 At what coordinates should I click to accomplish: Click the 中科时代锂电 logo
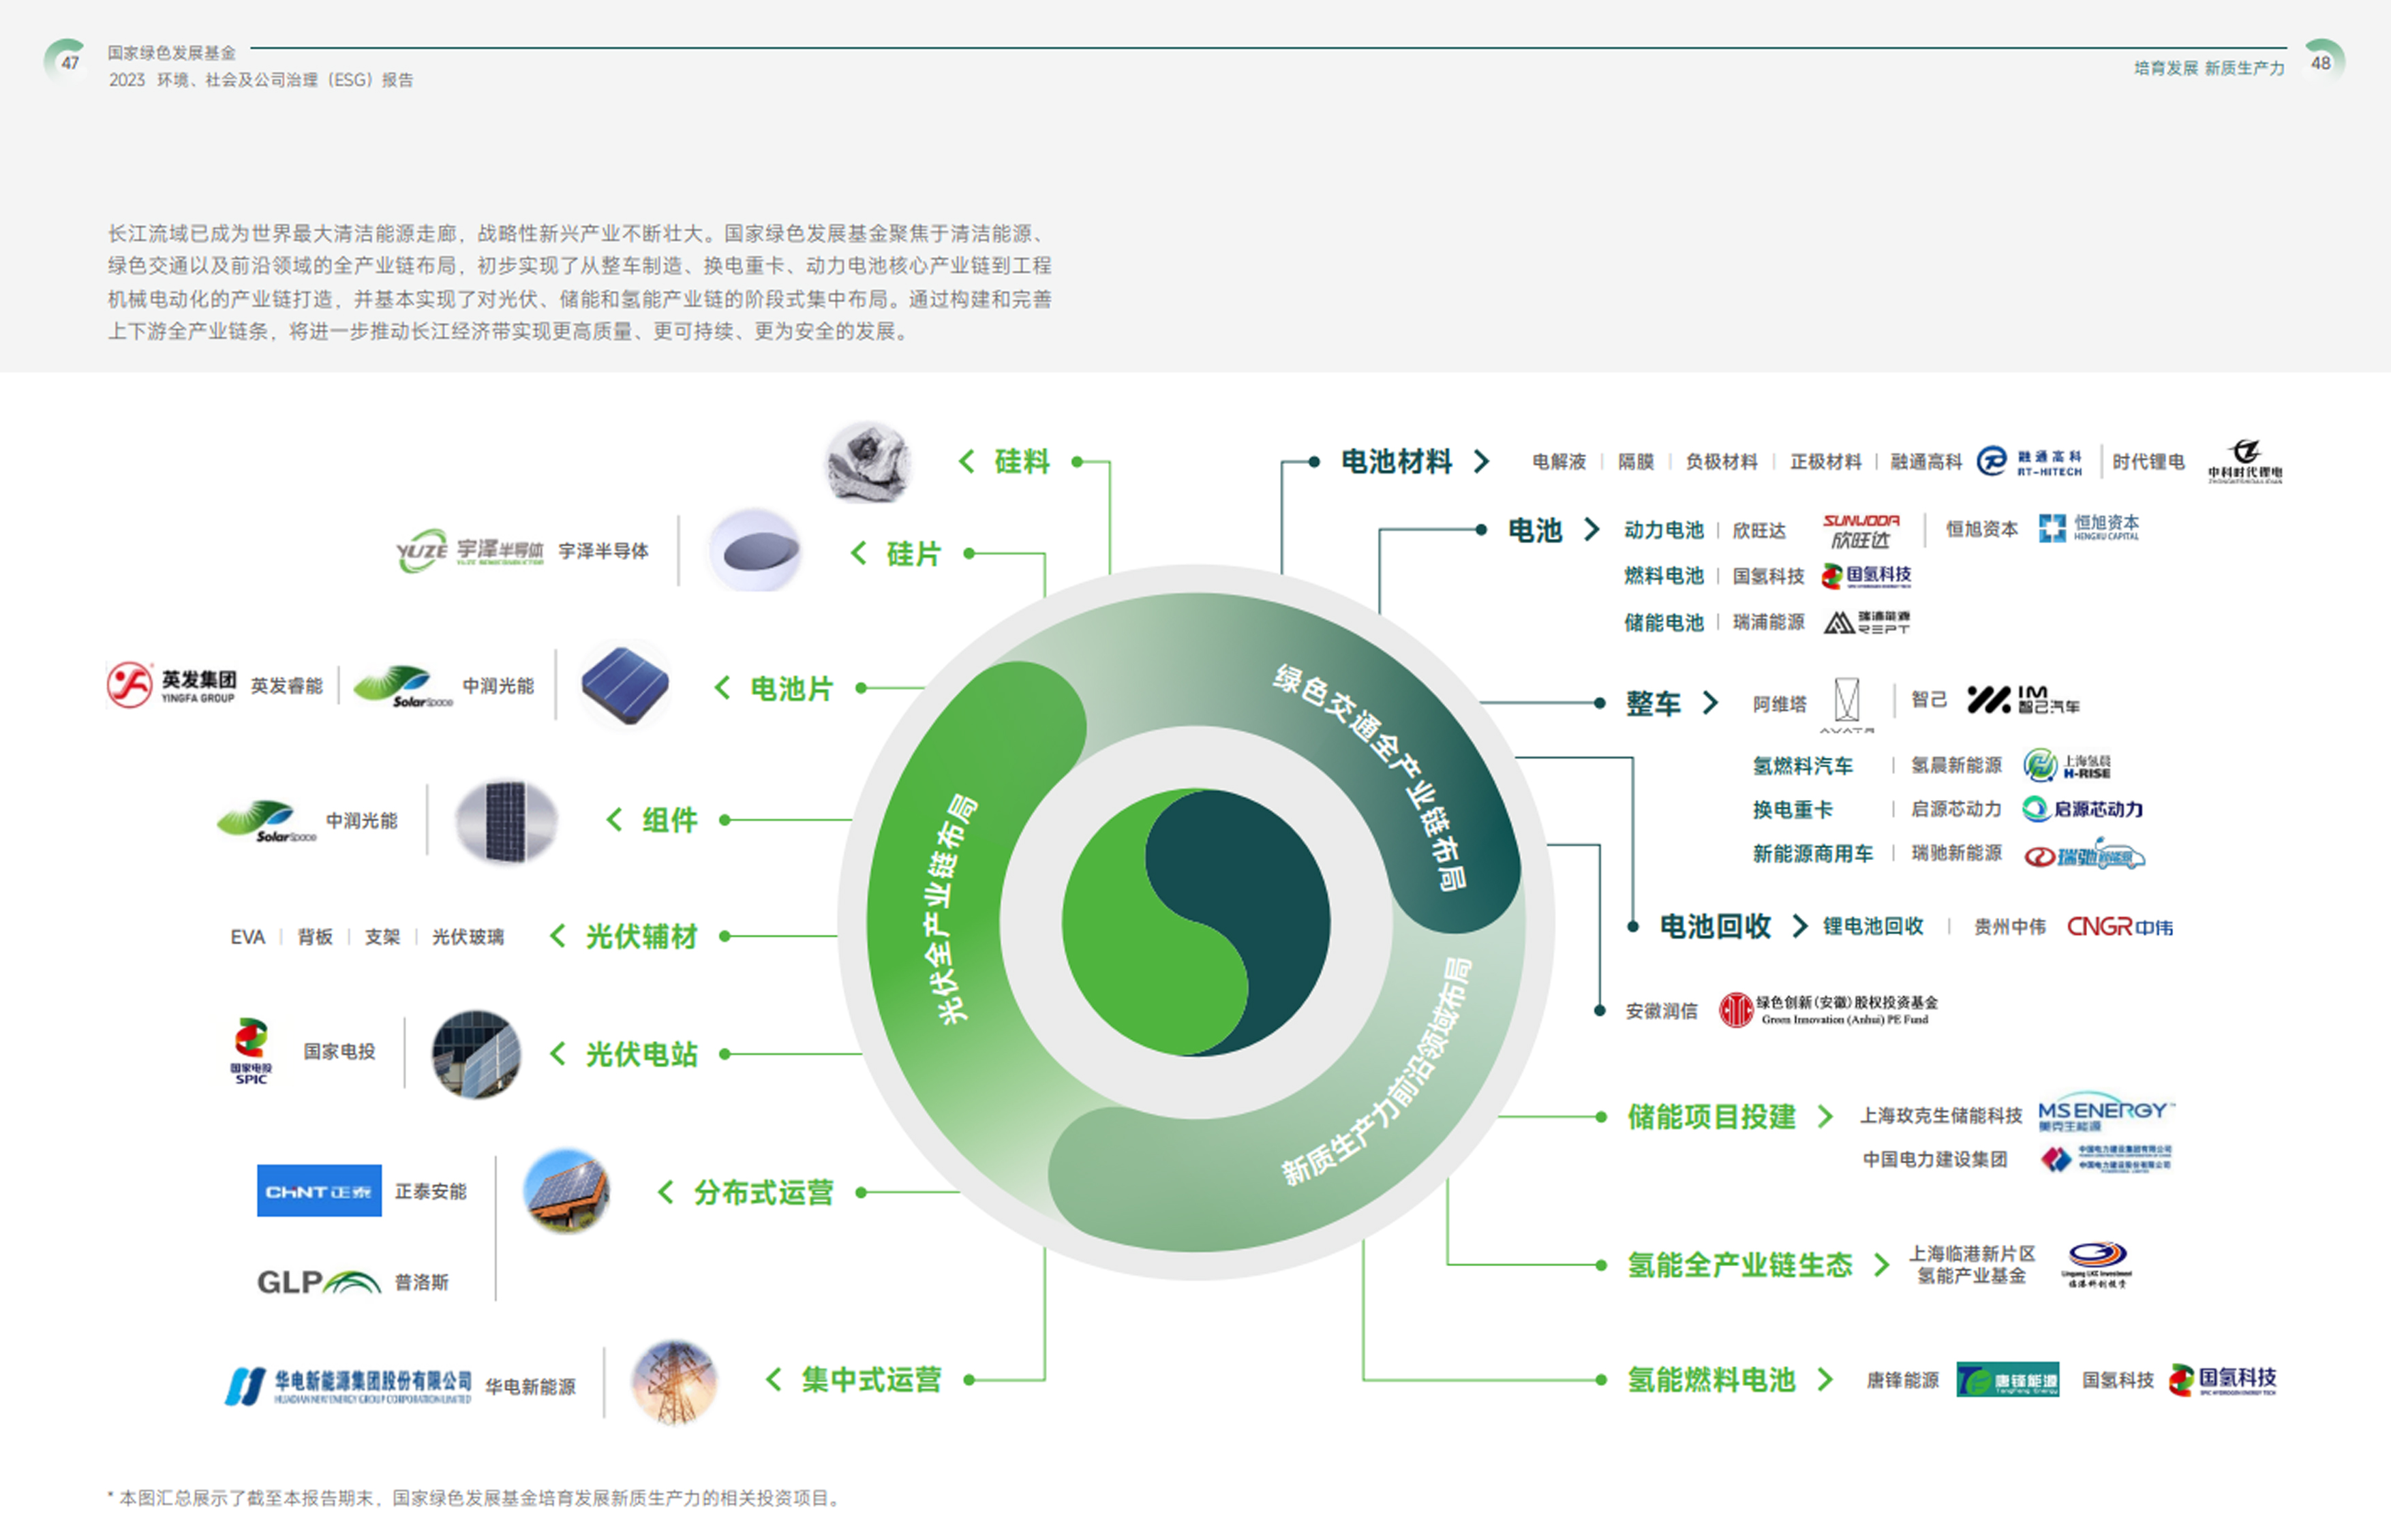pos(2245,461)
